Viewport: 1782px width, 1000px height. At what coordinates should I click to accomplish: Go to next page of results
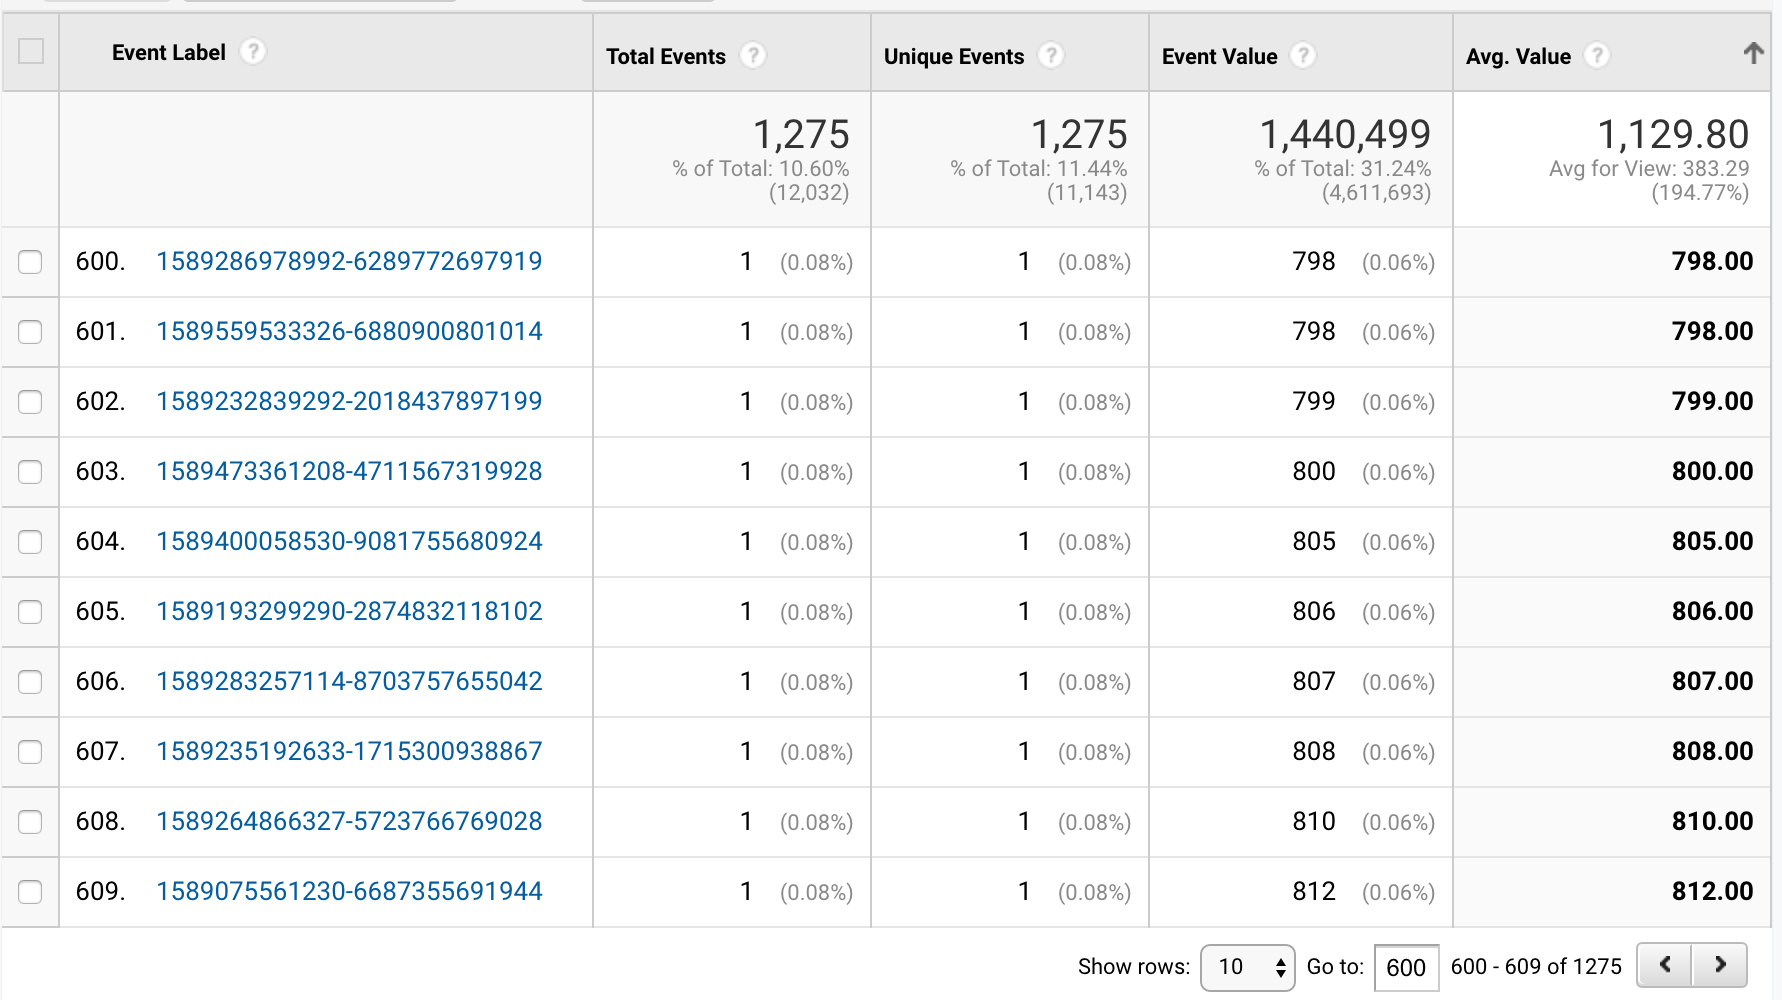(x=1720, y=965)
